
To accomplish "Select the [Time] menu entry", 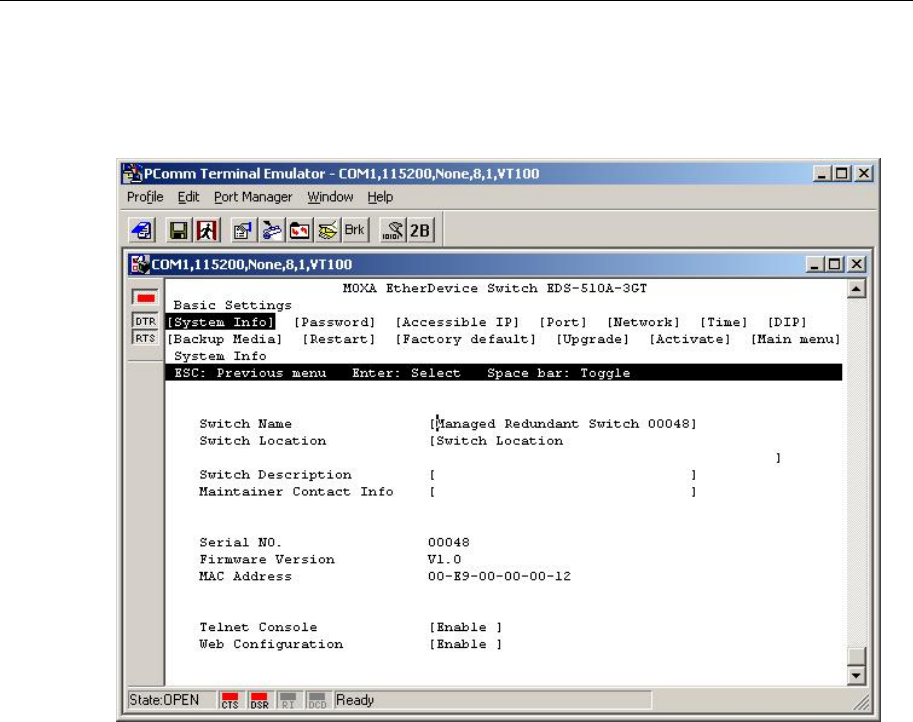I will pyautogui.click(x=724, y=322).
